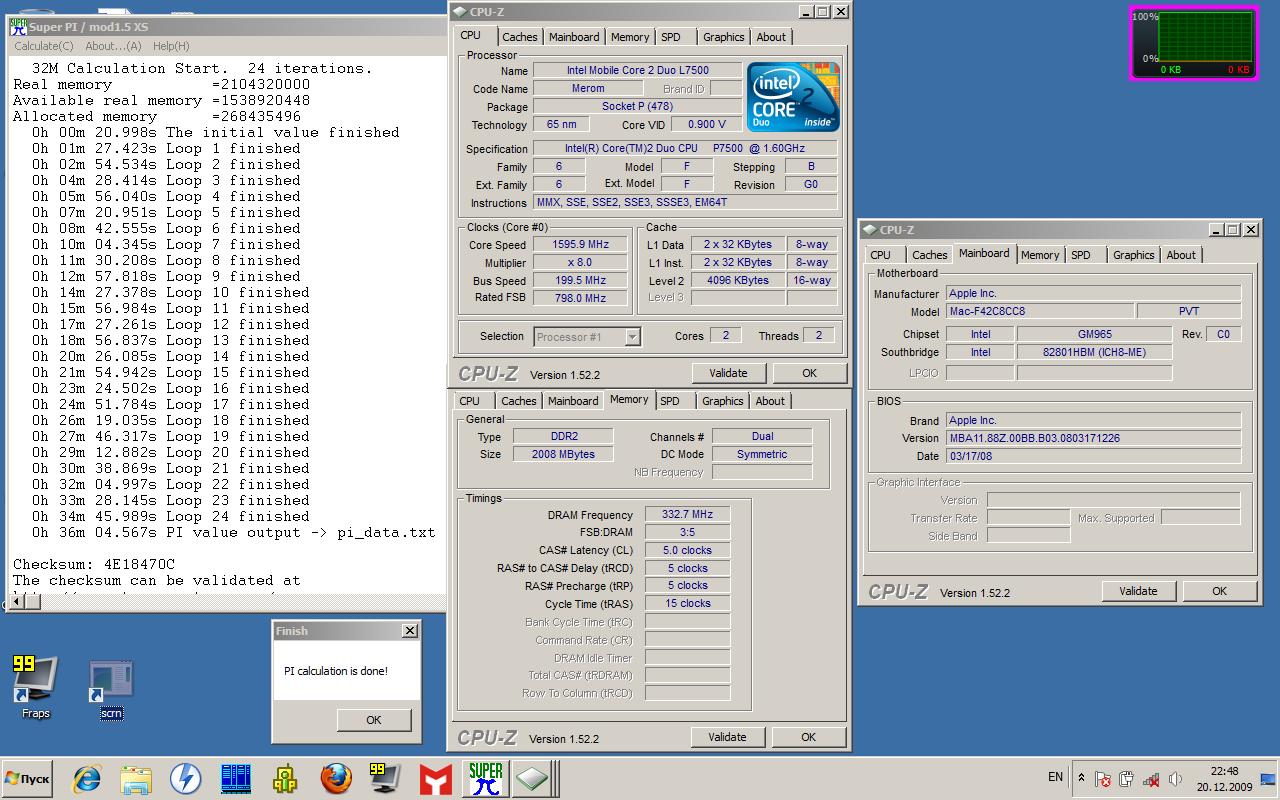Switch to Caches tab in top CPU-Z window
The width and height of the screenshot is (1280, 800).
coord(519,37)
